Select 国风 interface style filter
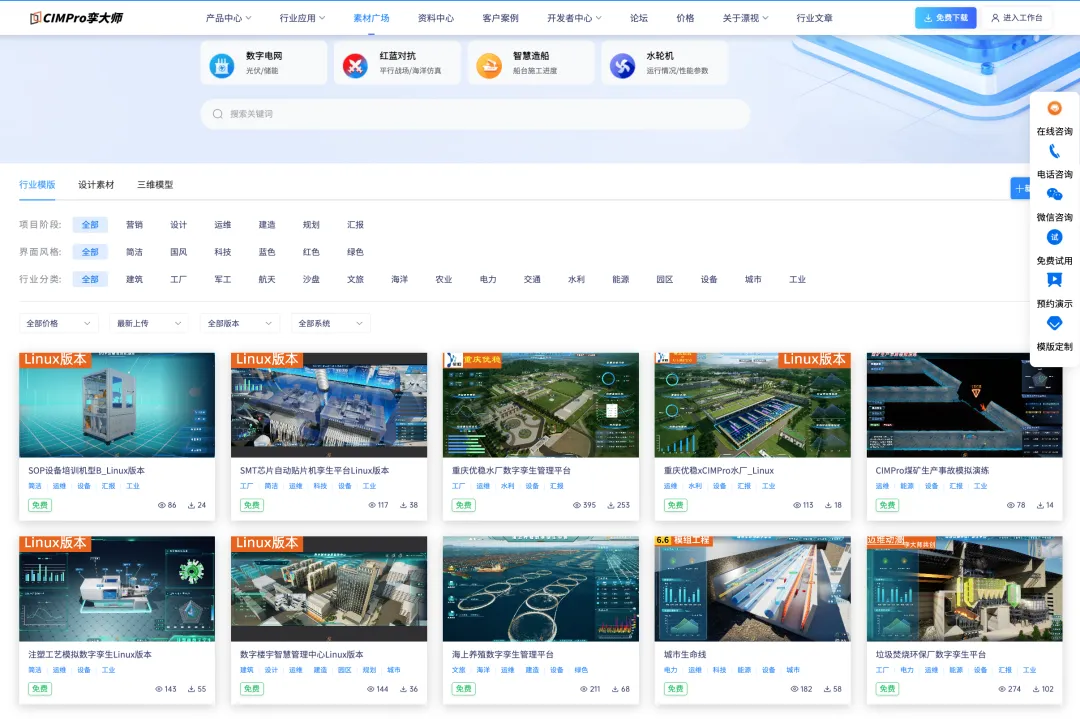The width and height of the screenshot is (1080, 719). coord(178,252)
